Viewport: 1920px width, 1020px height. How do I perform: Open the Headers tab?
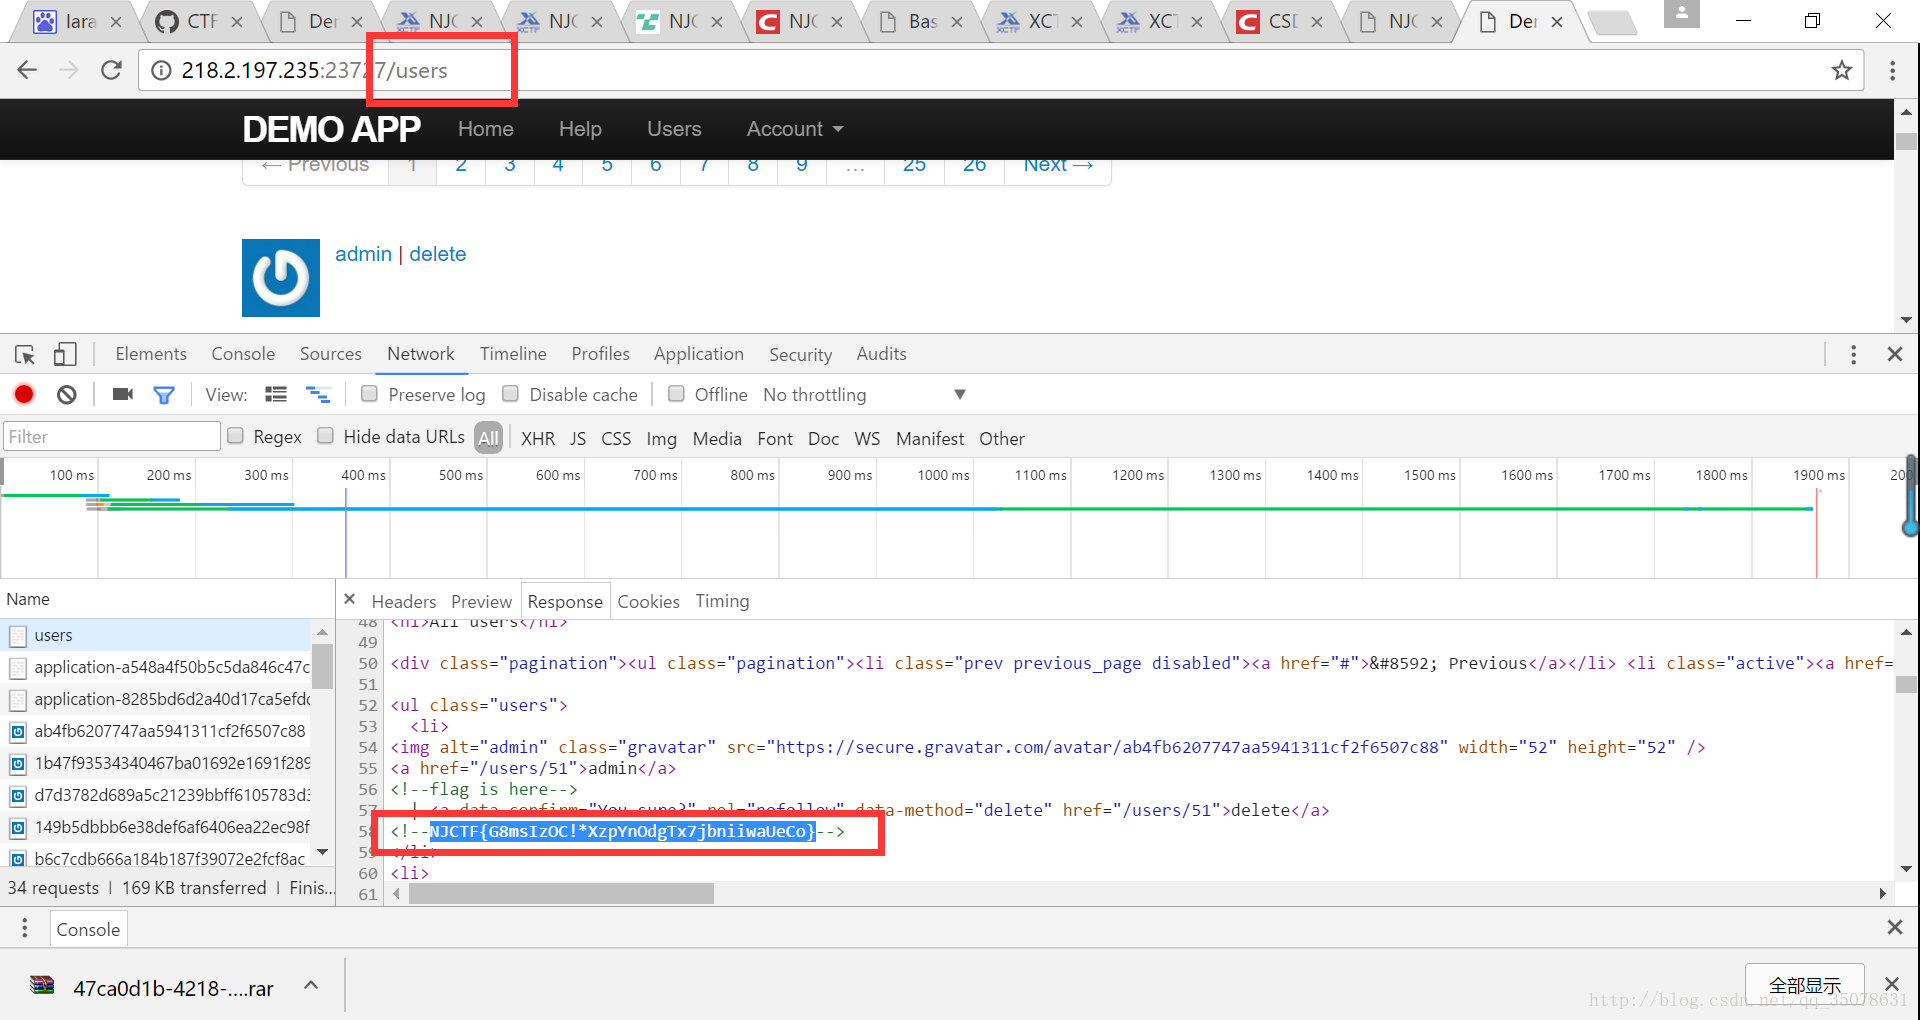[404, 601]
